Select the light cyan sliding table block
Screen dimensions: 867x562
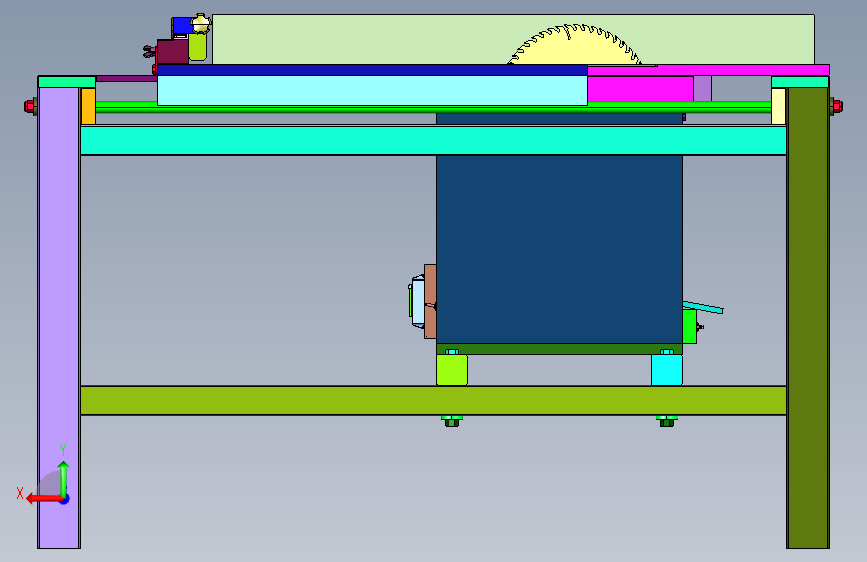tap(372, 90)
